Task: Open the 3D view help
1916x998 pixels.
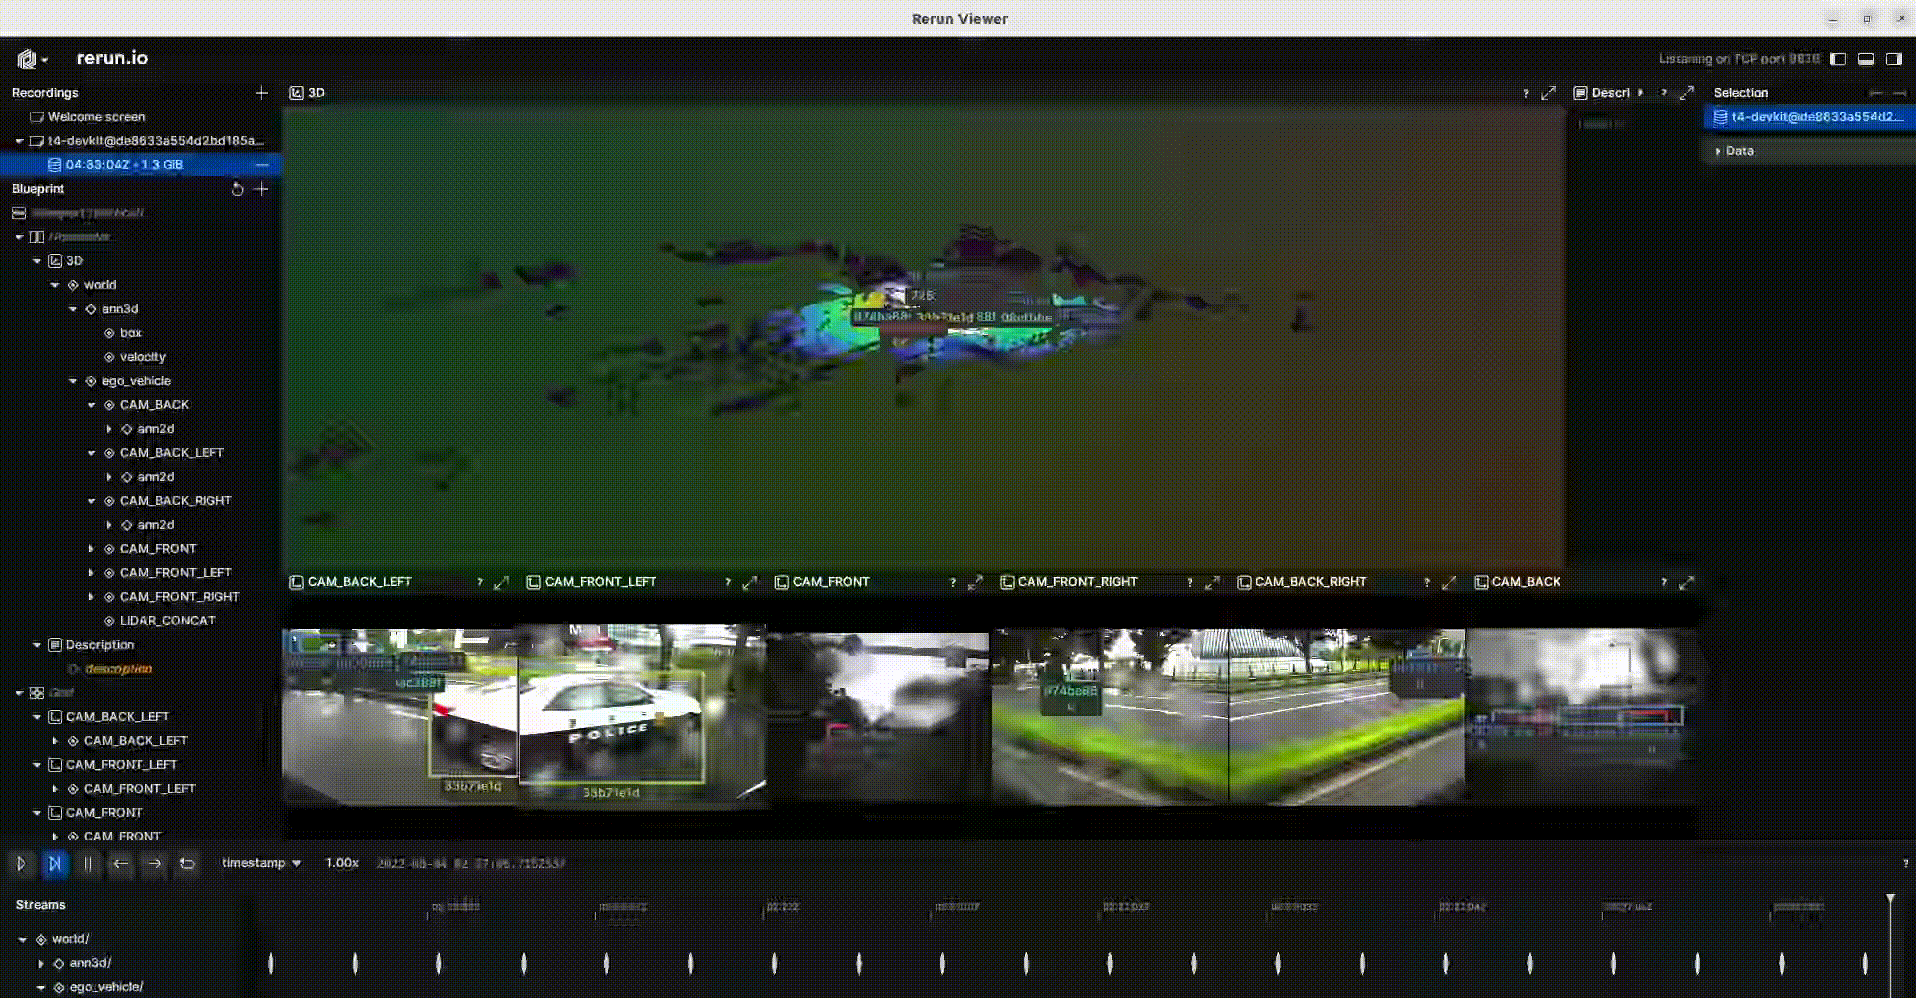Action: click(1524, 92)
